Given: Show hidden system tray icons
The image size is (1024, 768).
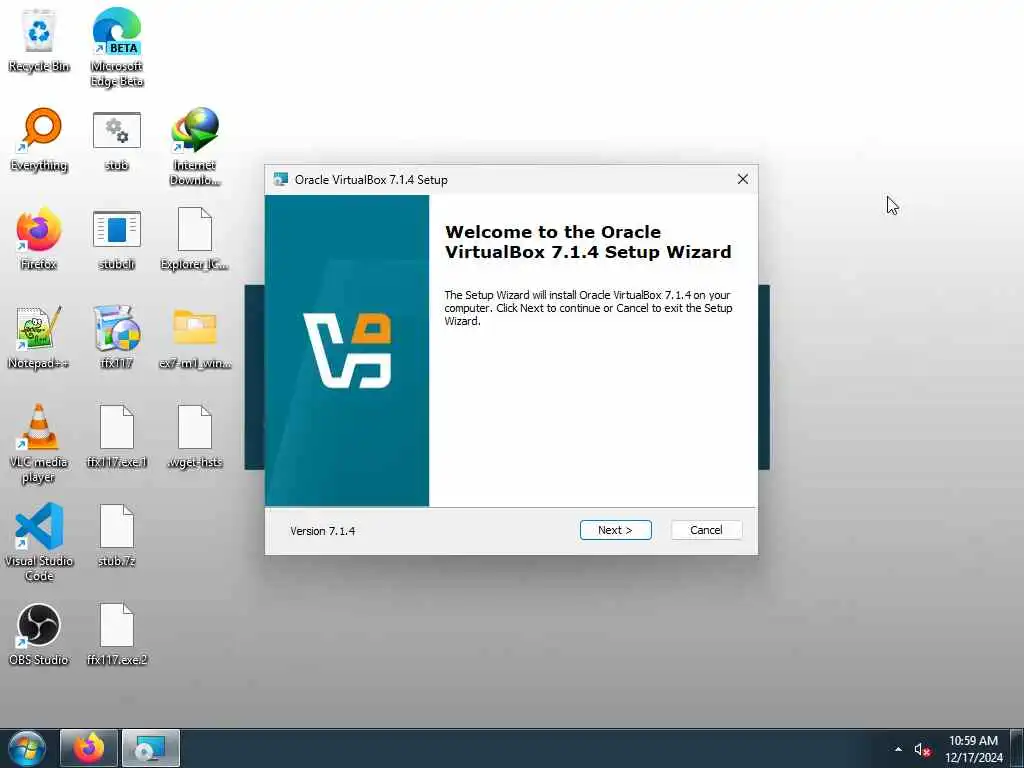Looking at the screenshot, I should 898,749.
